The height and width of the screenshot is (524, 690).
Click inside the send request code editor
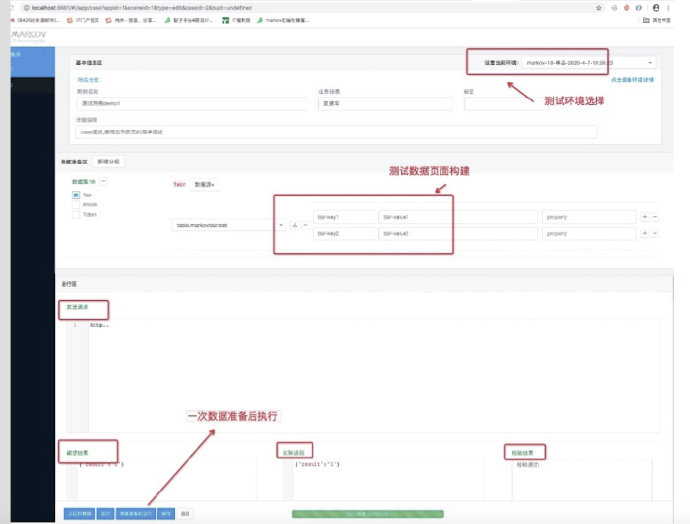[363, 376]
